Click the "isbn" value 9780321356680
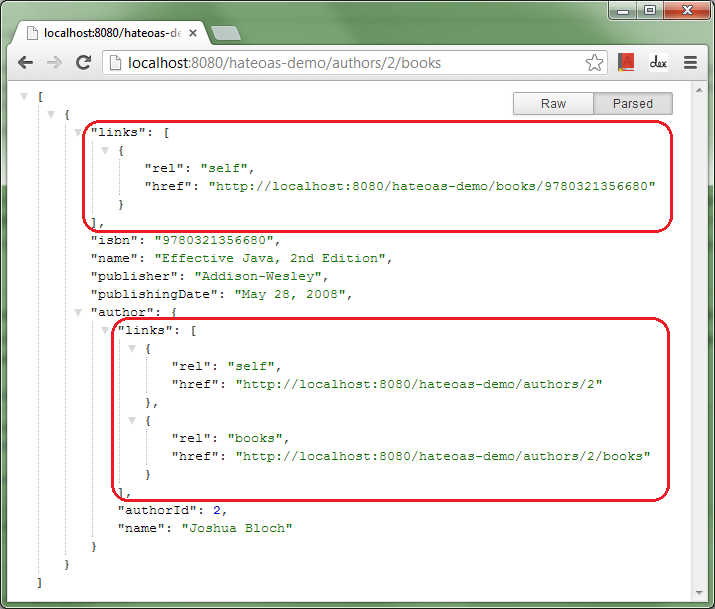The image size is (715, 609). tap(214, 240)
